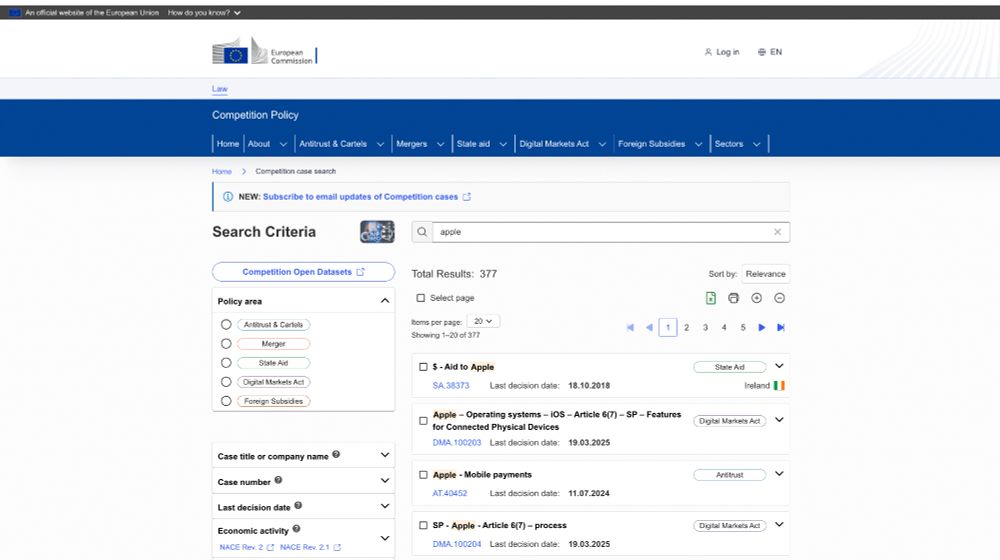Go to first page arrow icon
1000x560 pixels.
tap(630, 327)
